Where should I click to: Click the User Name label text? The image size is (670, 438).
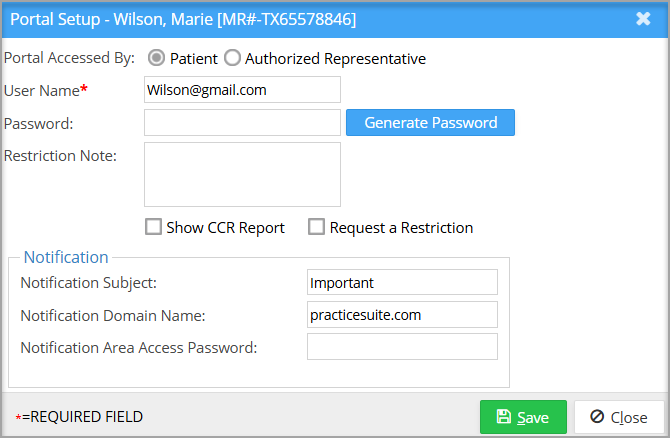point(41,90)
